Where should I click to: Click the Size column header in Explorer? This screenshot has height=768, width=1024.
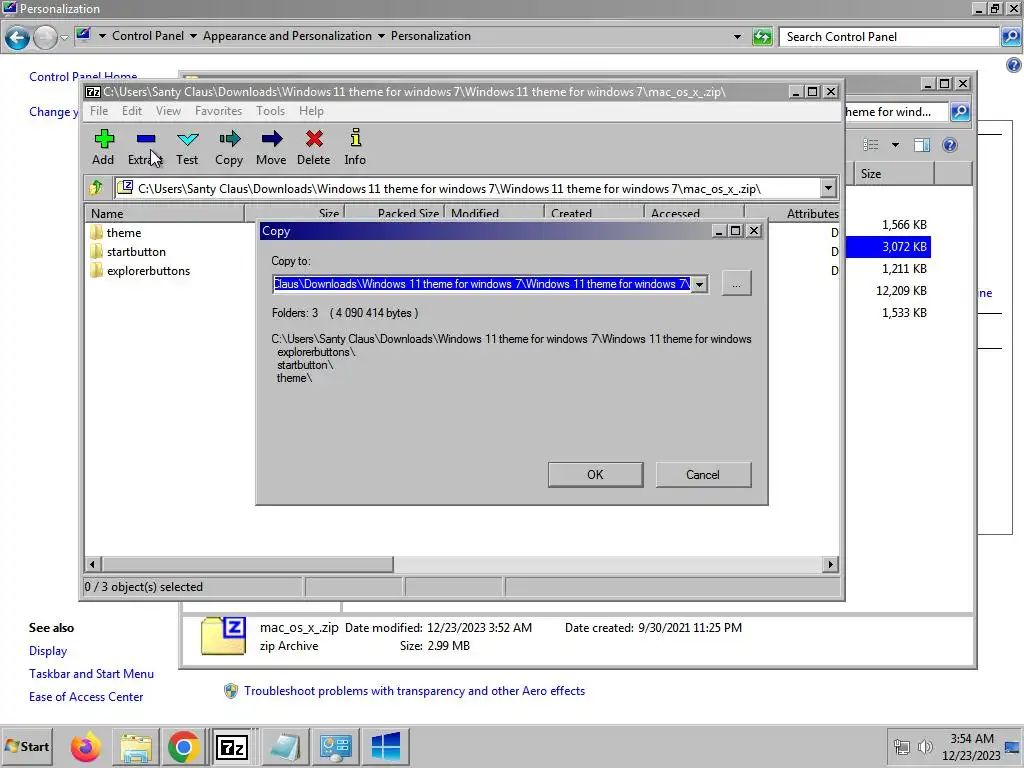(894, 174)
